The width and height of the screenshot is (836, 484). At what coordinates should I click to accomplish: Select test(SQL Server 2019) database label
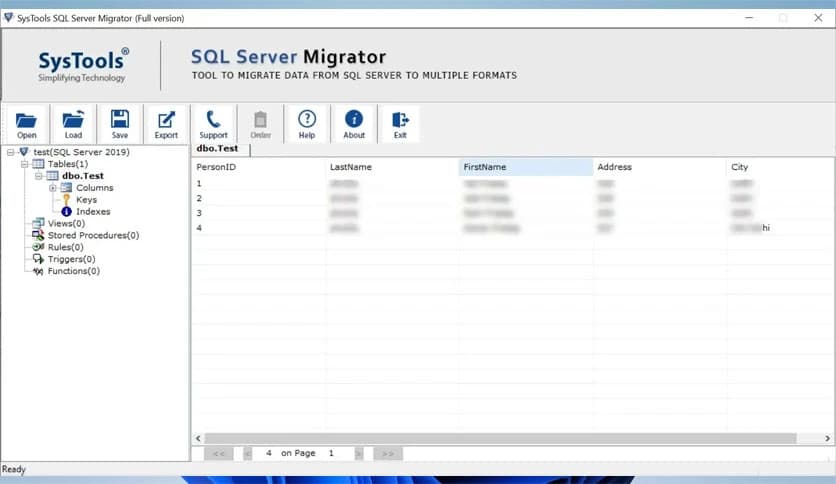81,152
